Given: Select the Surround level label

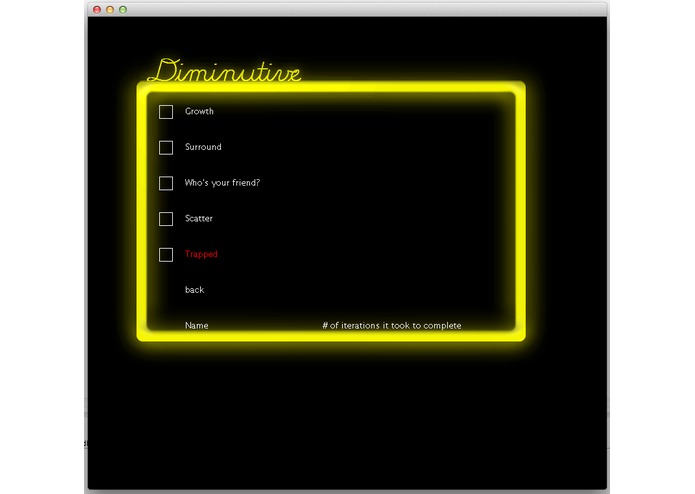Looking at the screenshot, I should [x=203, y=147].
